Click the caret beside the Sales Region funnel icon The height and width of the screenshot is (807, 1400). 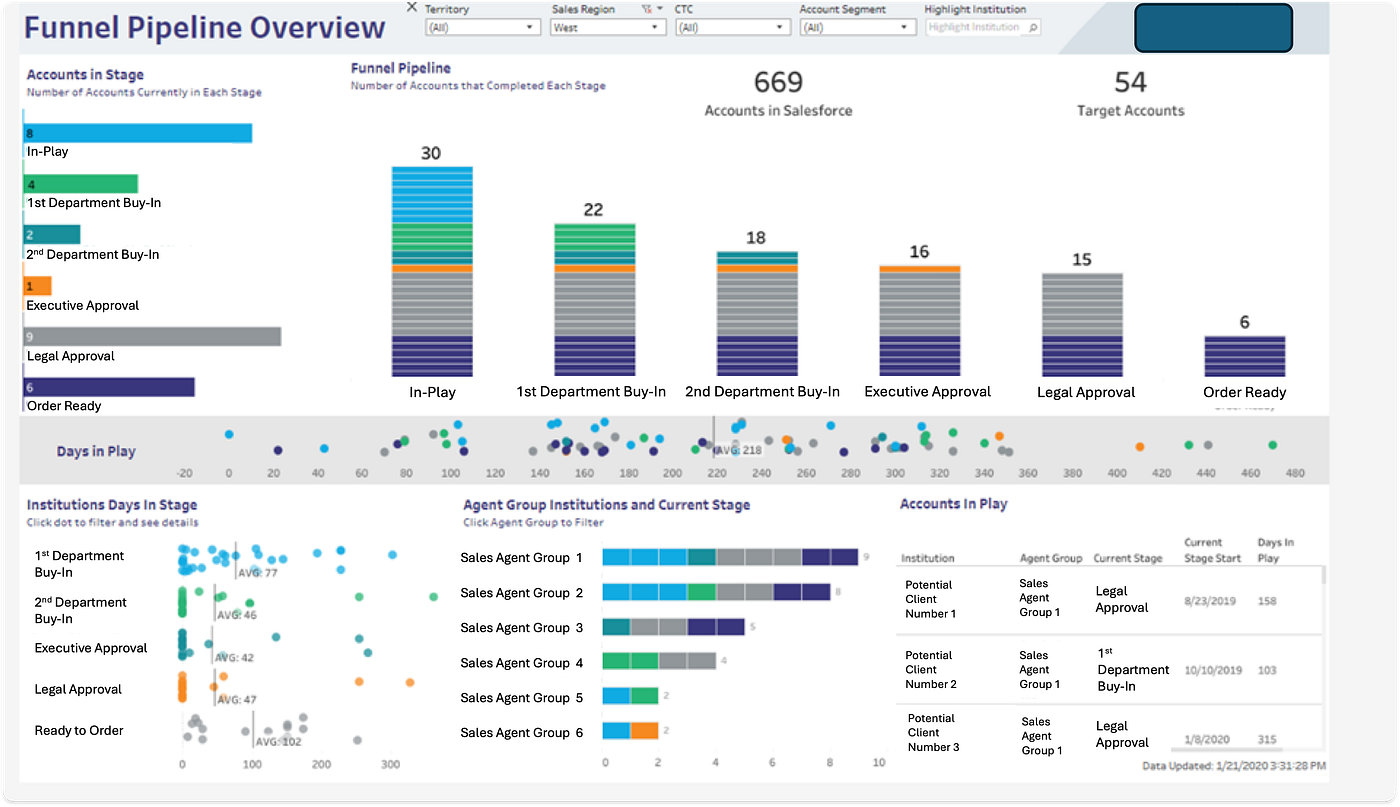[x=658, y=8]
